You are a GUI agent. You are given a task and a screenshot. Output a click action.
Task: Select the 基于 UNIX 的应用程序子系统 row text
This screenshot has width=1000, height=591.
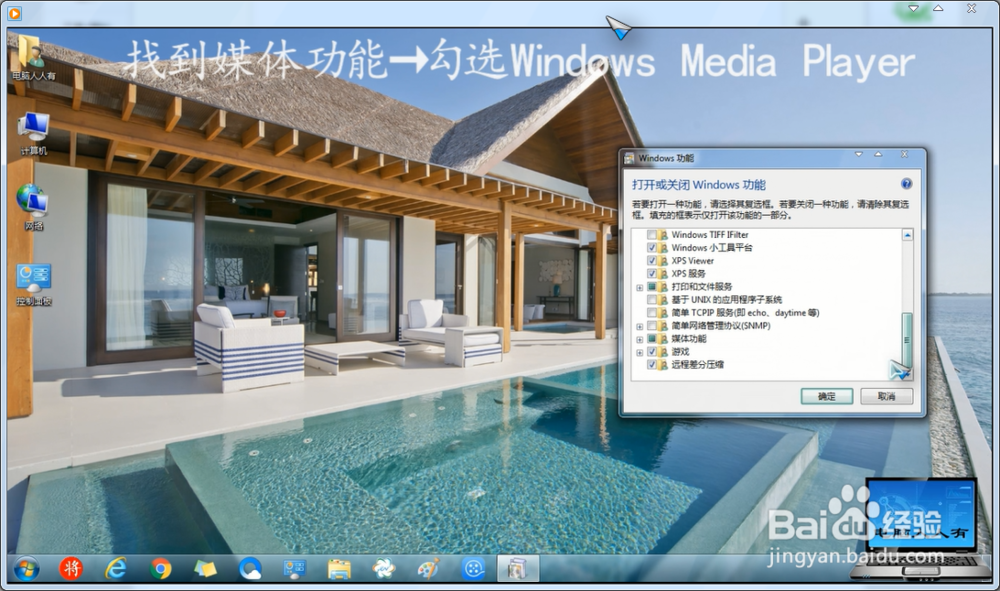coord(726,300)
